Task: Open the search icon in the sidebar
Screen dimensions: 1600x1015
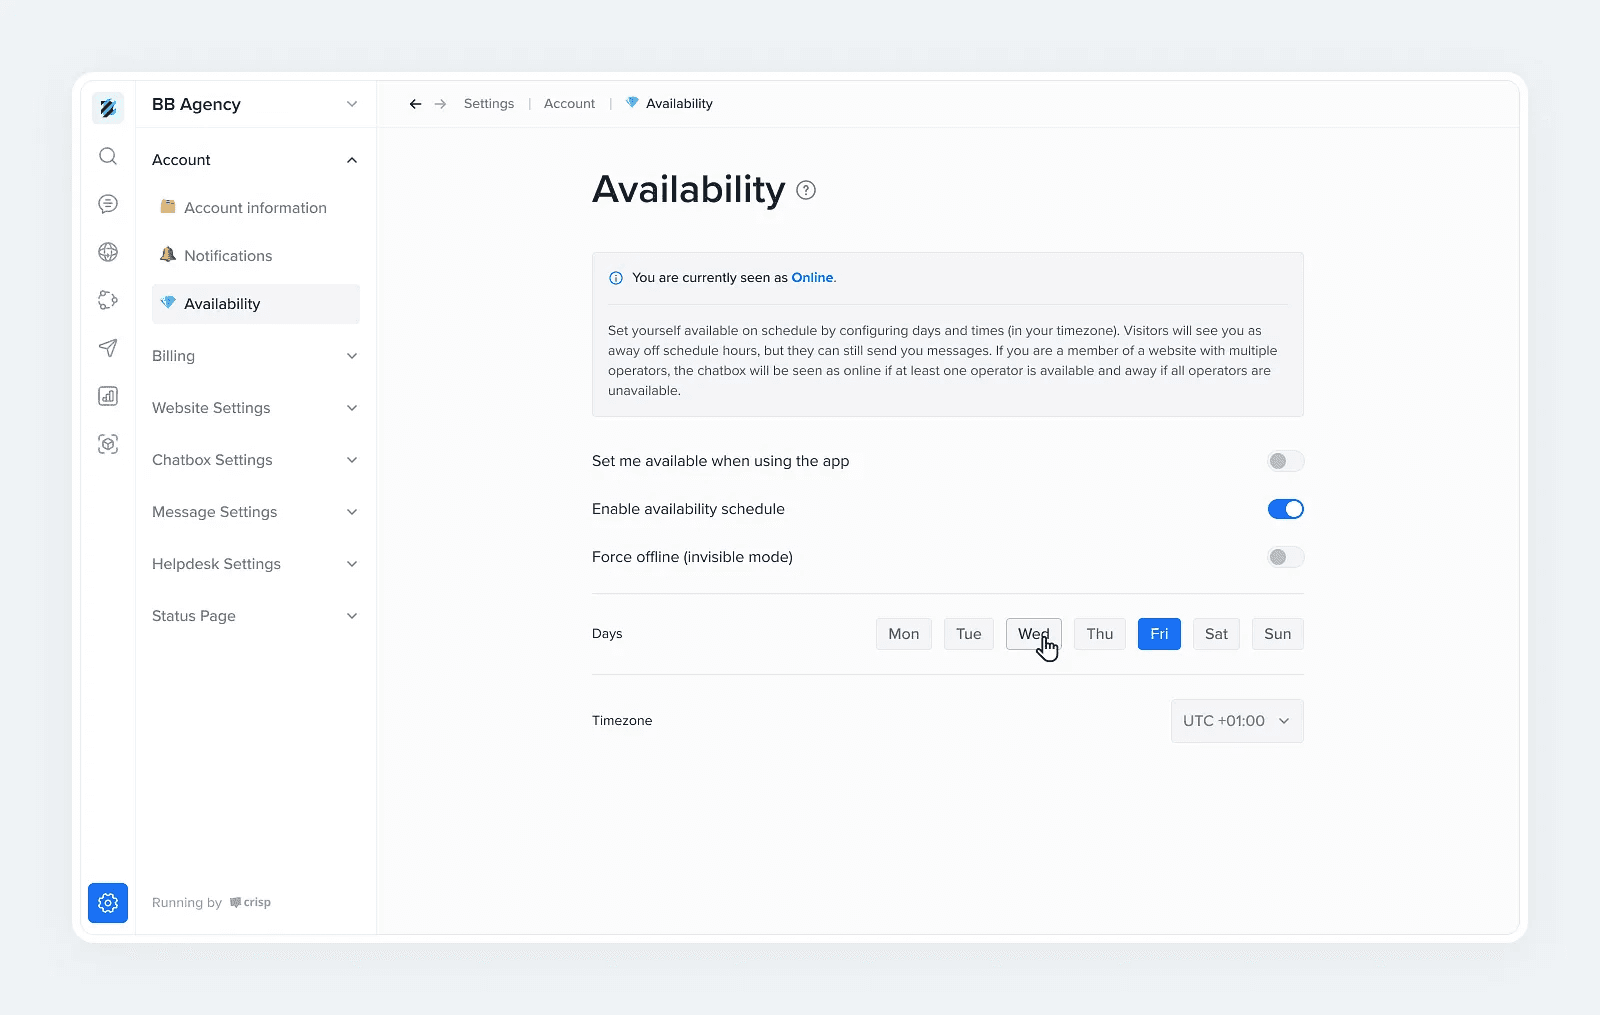Action: click(x=108, y=156)
